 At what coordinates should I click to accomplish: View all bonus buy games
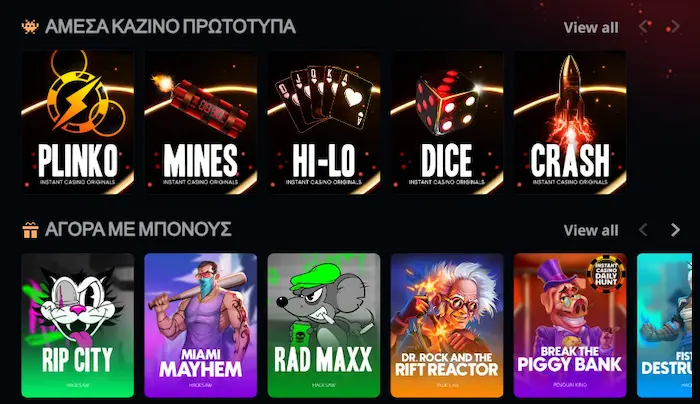coord(591,230)
